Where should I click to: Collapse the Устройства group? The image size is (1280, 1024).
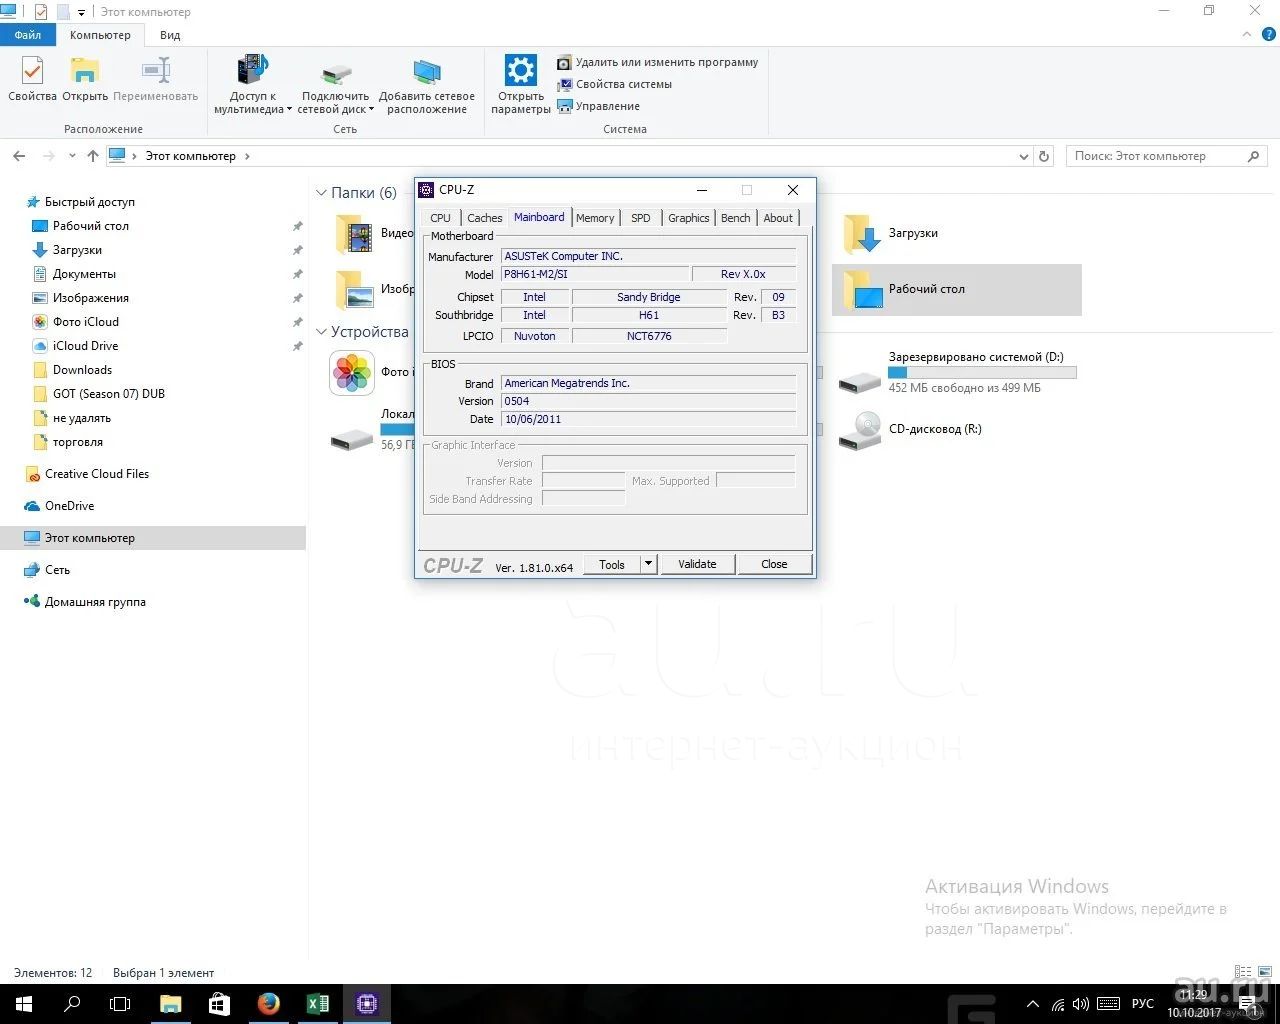322,332
